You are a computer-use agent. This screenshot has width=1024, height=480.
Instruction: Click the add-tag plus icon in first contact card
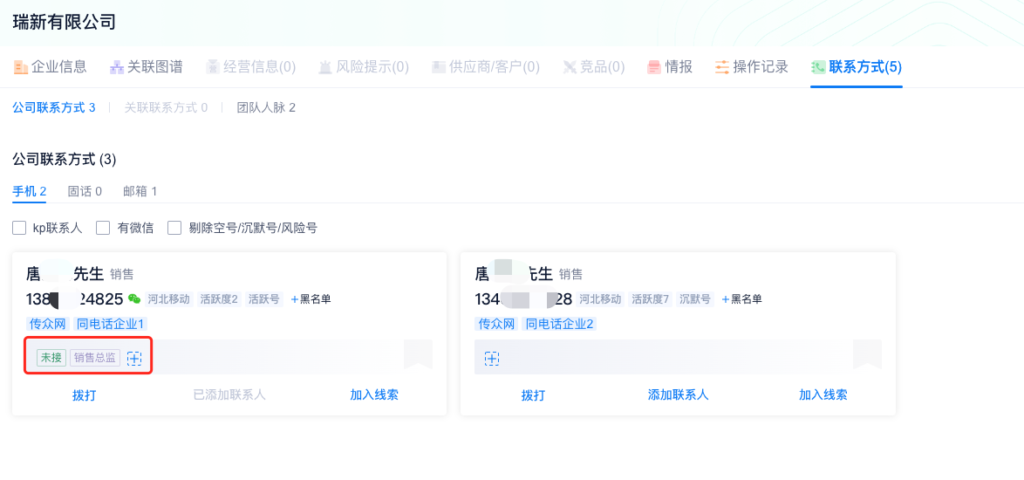[x=134, y=358]
